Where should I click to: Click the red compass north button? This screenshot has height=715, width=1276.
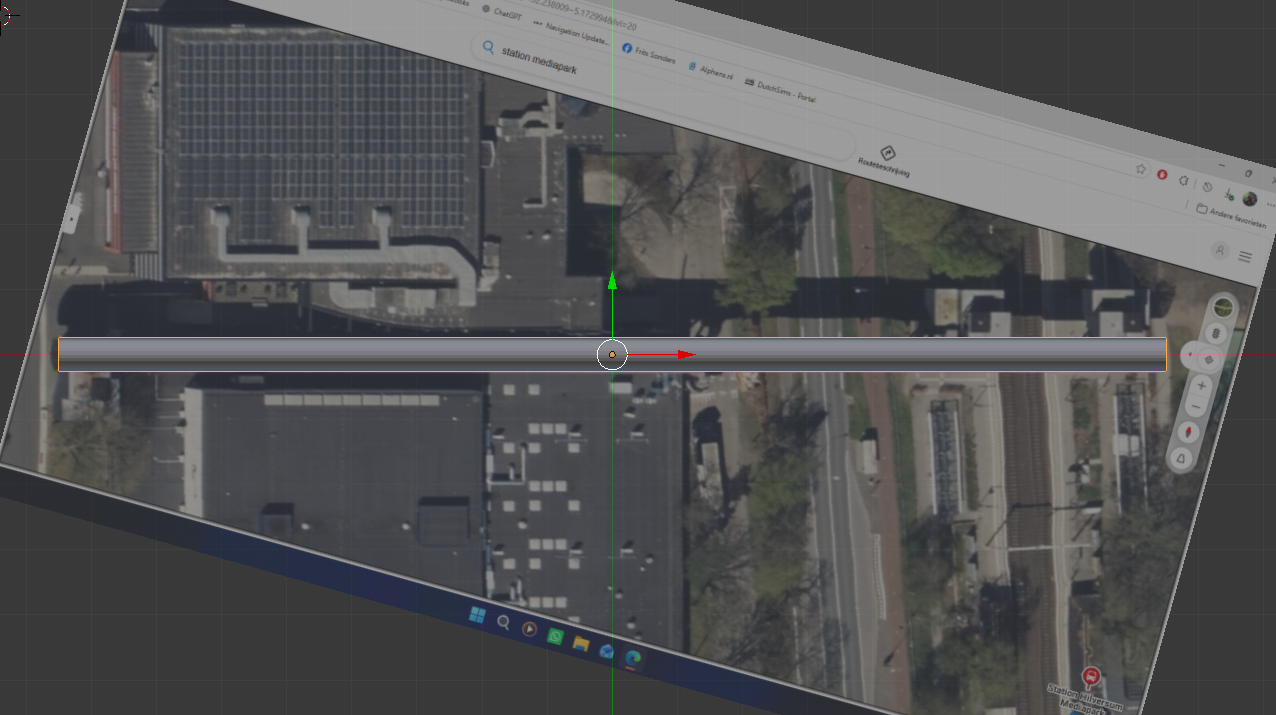click(x=1189, y=432)
